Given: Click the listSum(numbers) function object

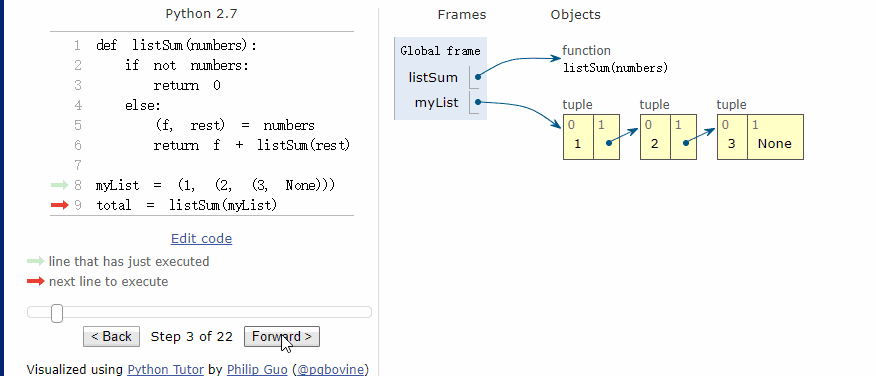Looking at the screenshot, I should tap(615, 60).
